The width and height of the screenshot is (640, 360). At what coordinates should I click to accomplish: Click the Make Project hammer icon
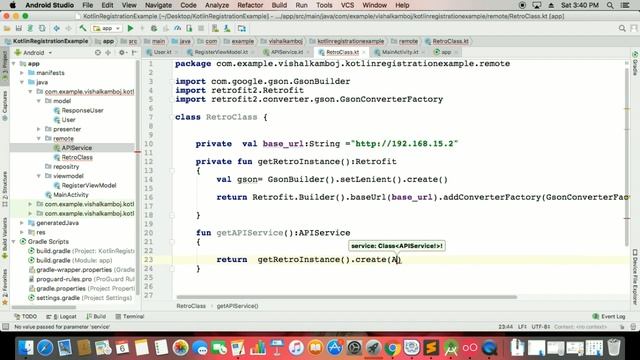pos(83,29)
